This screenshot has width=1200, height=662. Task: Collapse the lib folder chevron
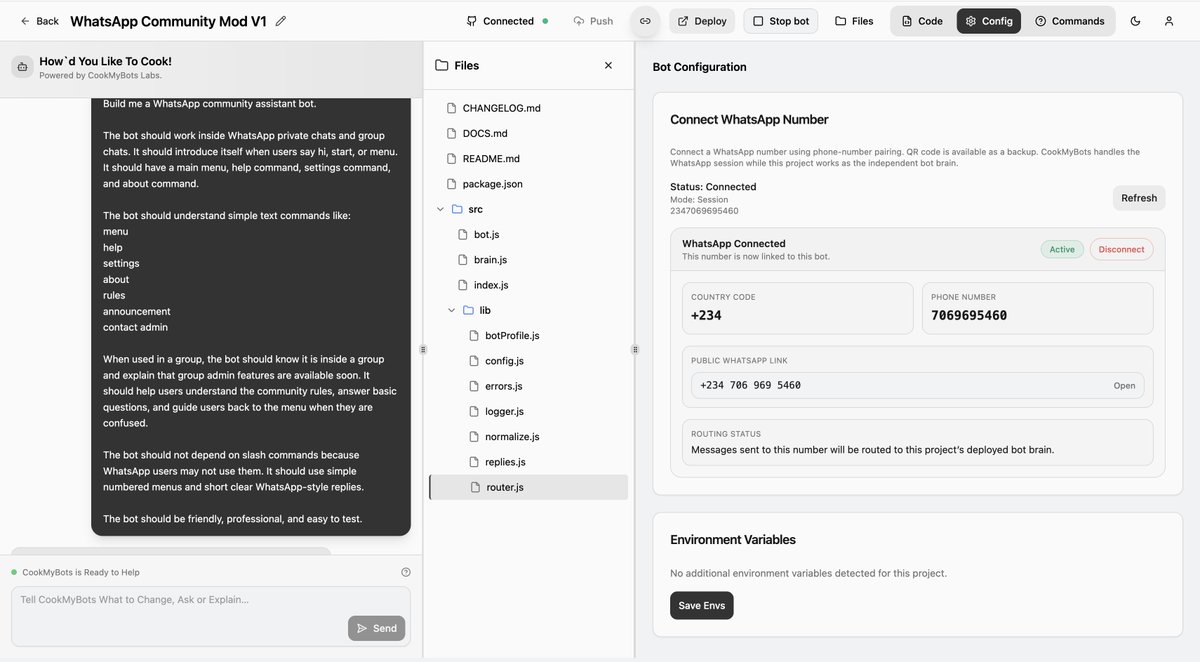(x=451, y=310)
